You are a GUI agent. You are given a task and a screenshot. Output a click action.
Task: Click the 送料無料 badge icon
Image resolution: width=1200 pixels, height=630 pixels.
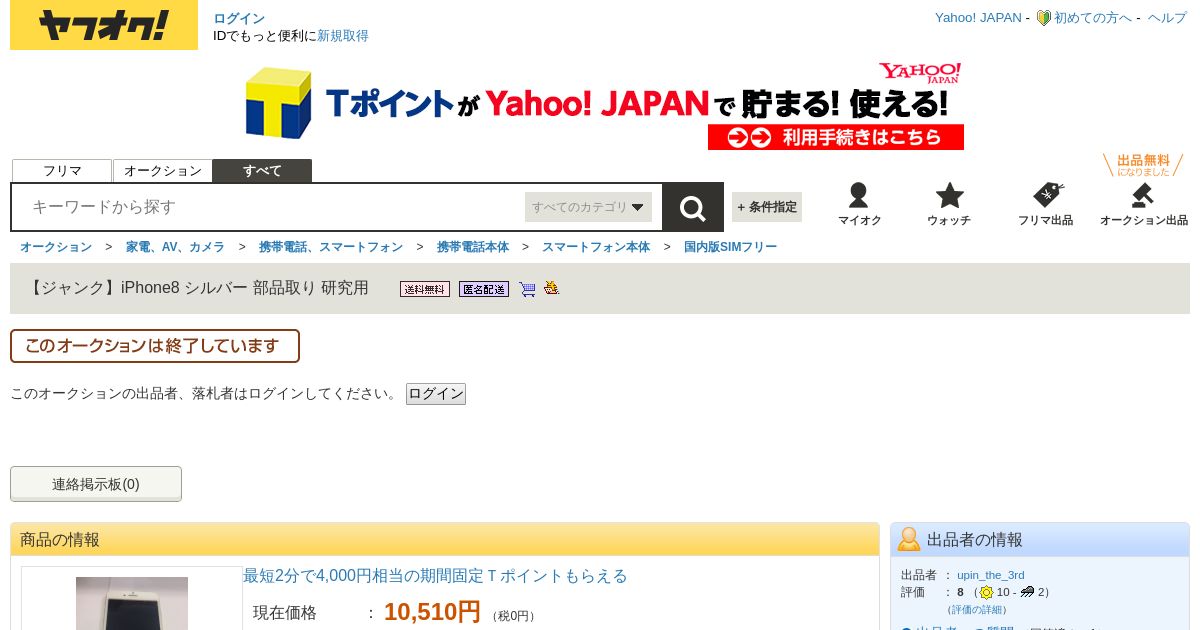[x=425, y=289]
